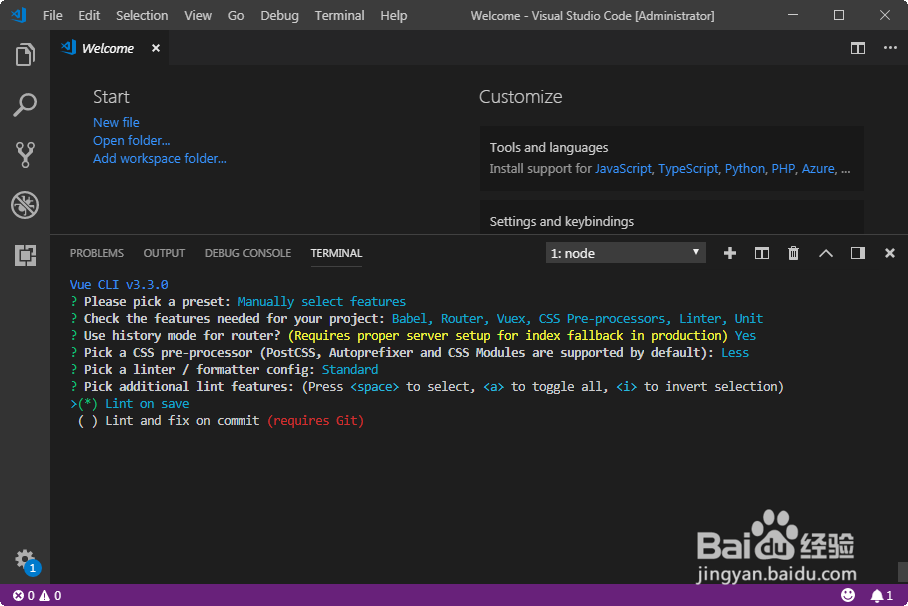The height and width of the screenshot is (606, 908).
Task: Install PHP support link
Action: point(783,169)
